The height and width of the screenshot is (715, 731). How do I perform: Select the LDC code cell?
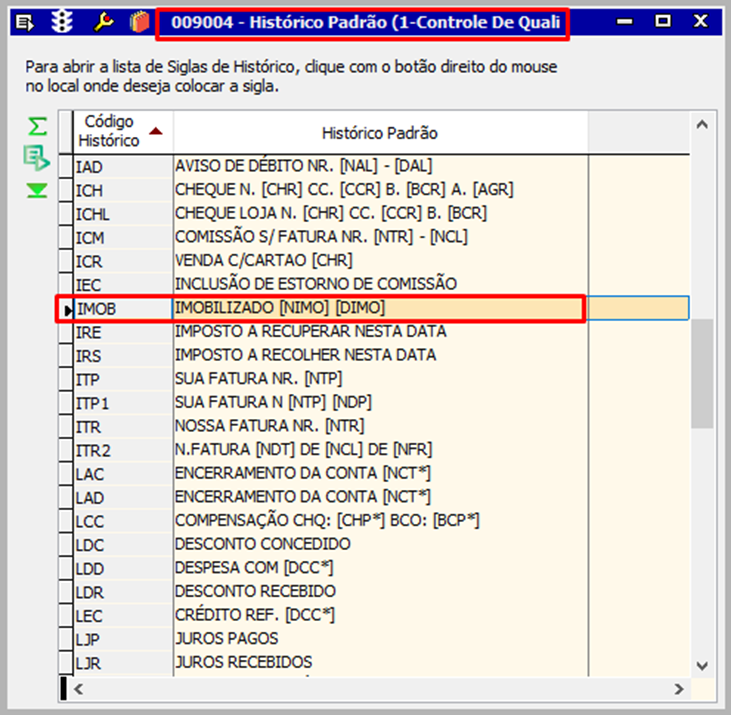[123, 544]
